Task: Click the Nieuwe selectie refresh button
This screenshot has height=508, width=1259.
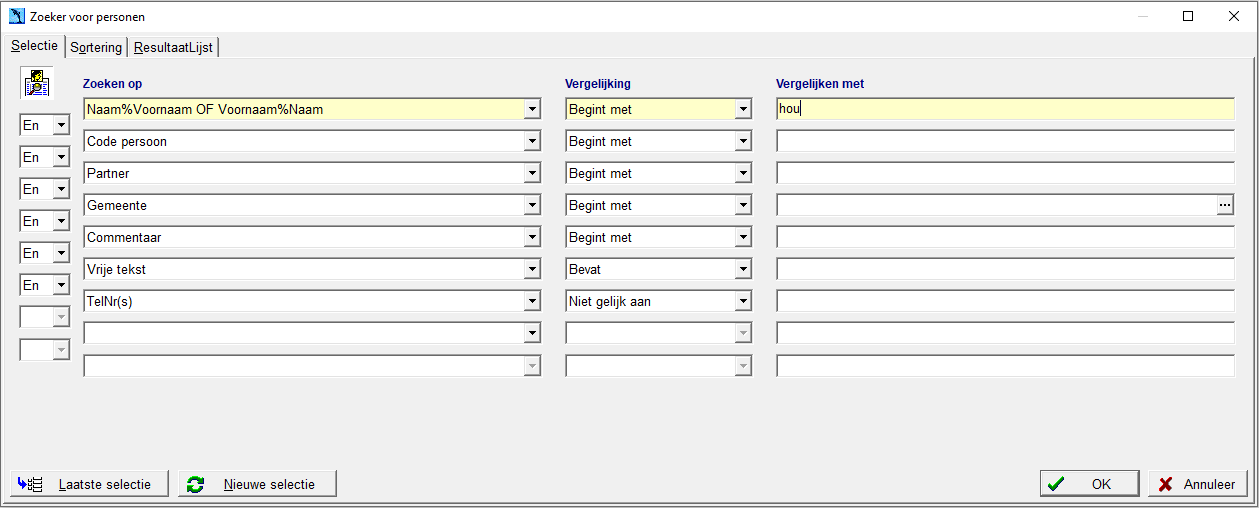Action: click(257, 484)
